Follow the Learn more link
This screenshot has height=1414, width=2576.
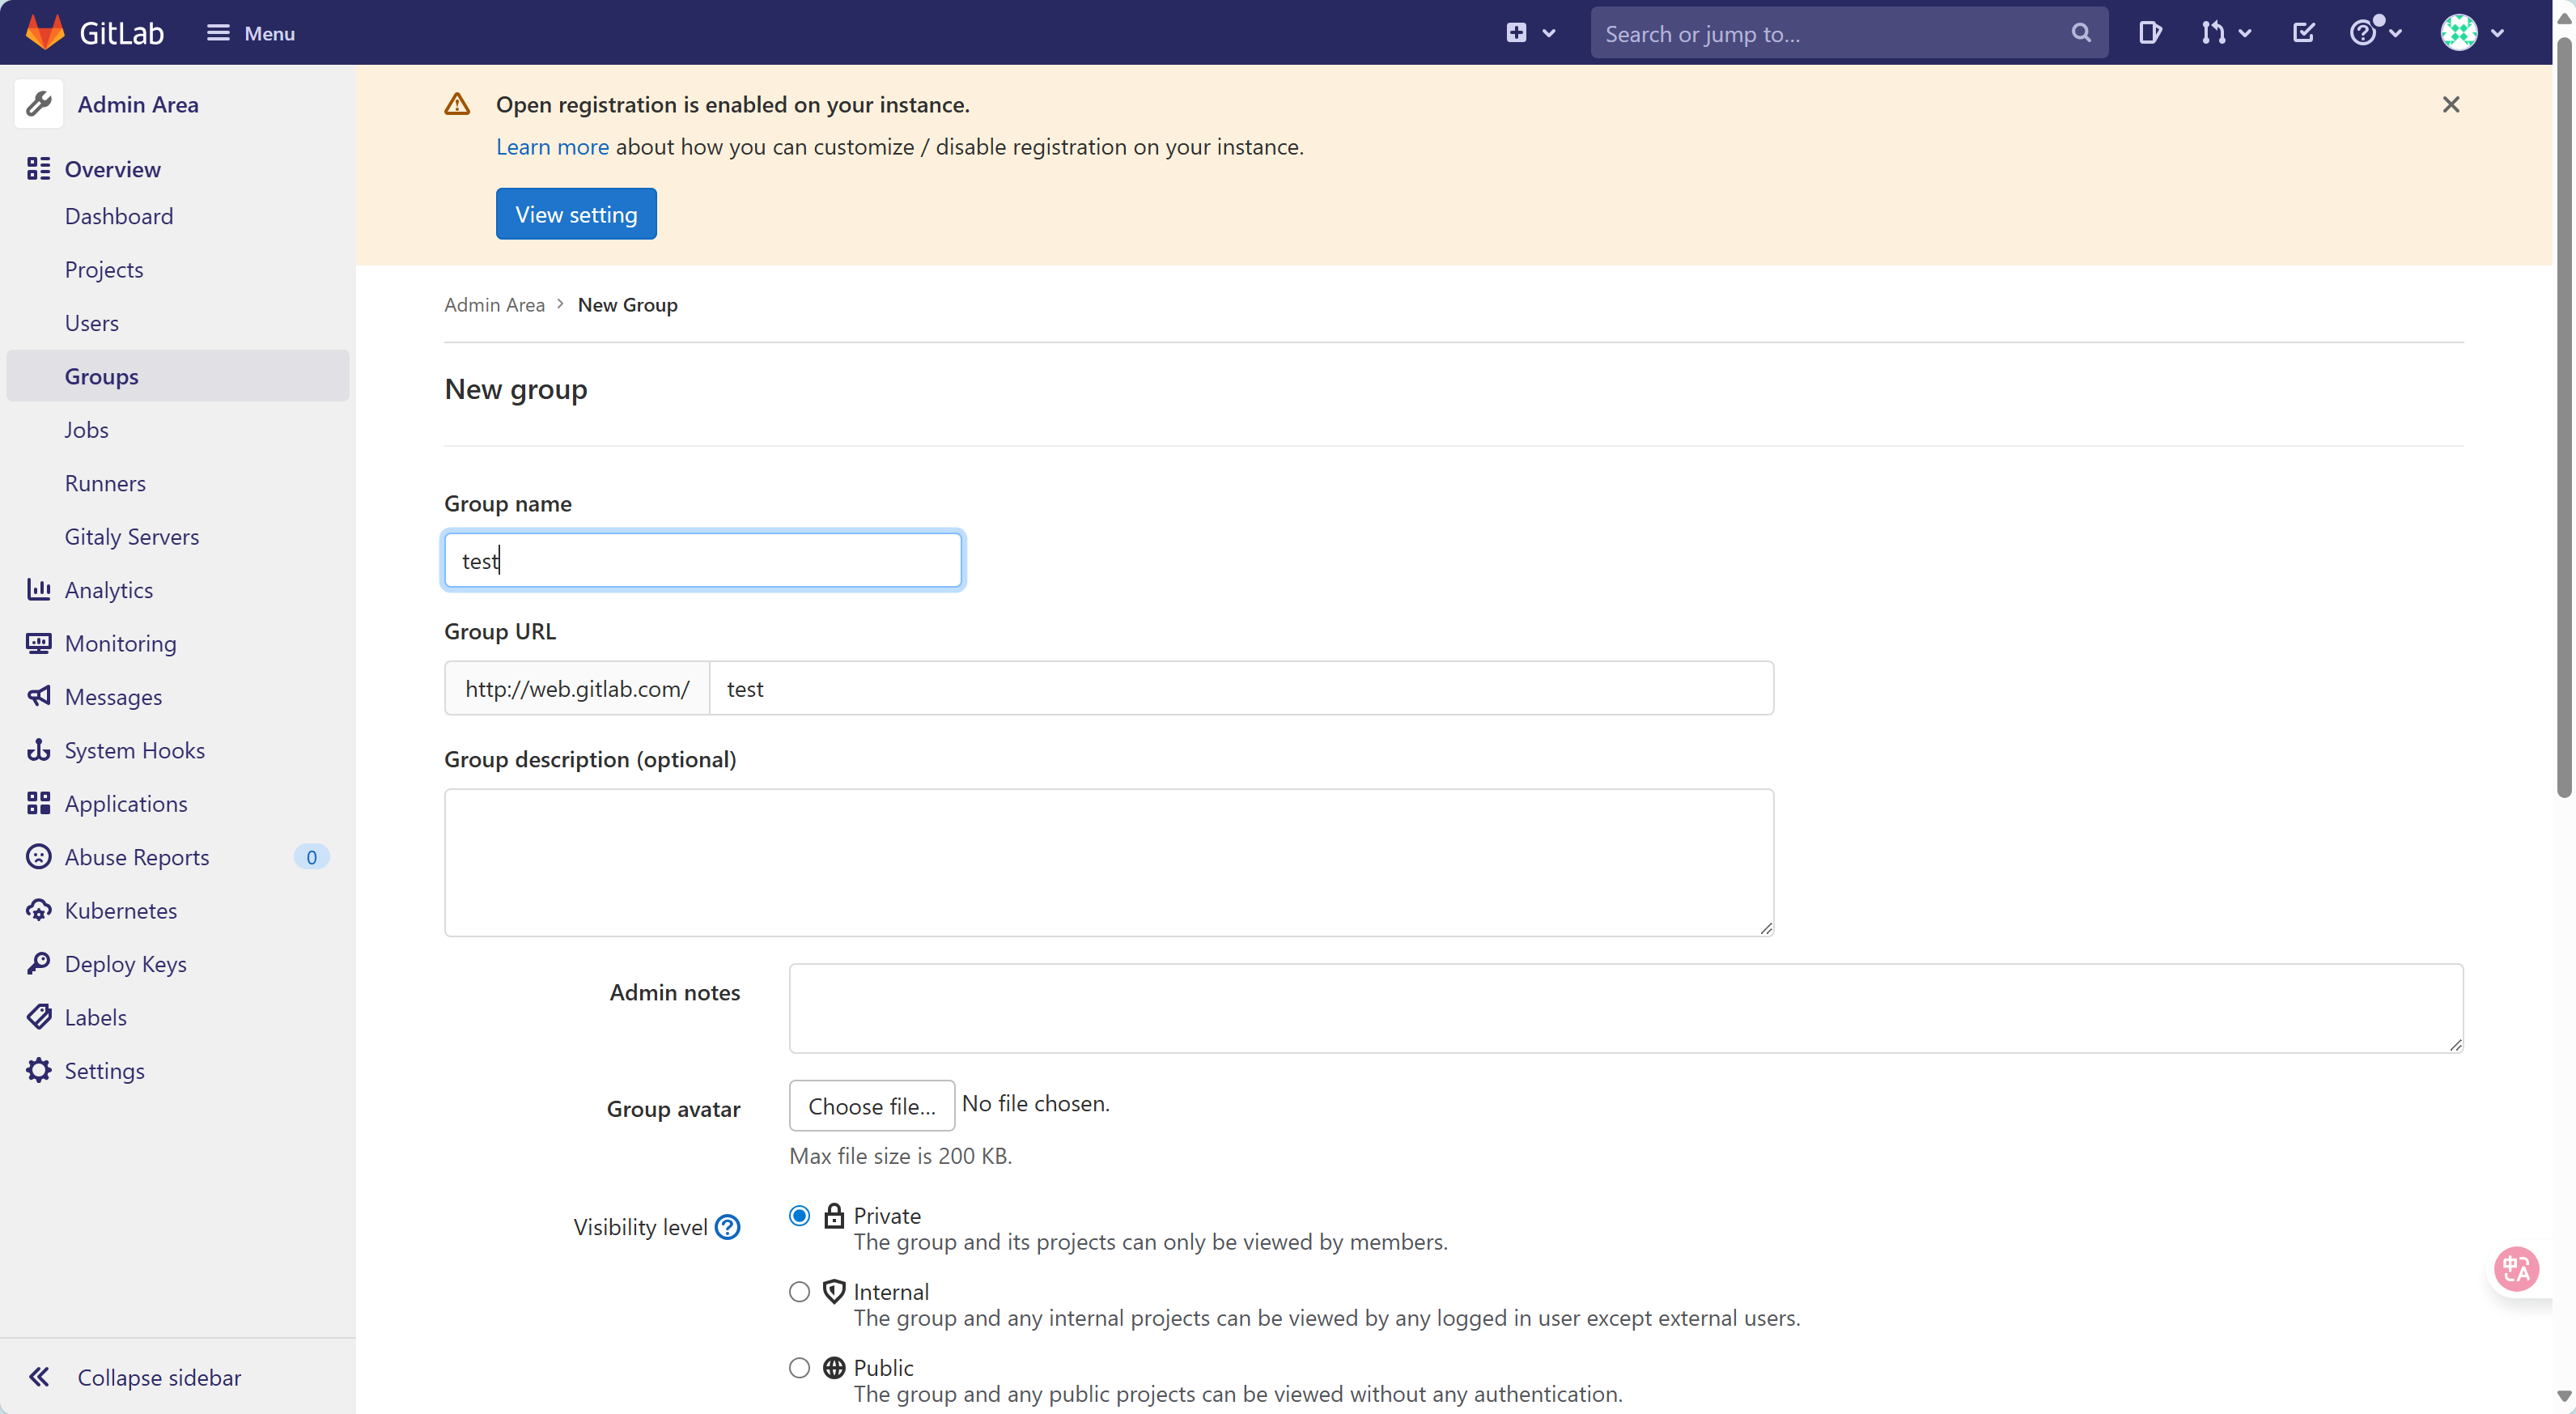552,147
